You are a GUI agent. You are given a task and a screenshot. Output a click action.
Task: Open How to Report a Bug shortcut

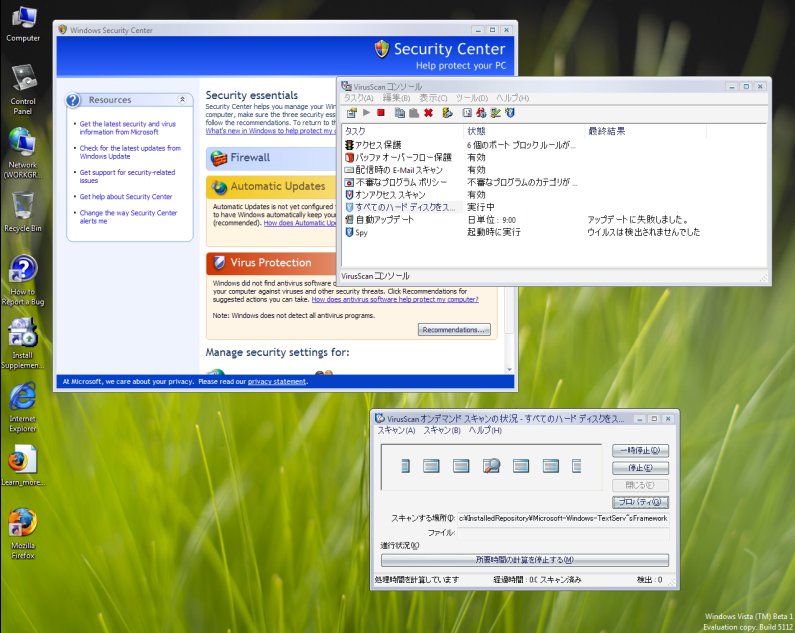[x=23, y=280]
